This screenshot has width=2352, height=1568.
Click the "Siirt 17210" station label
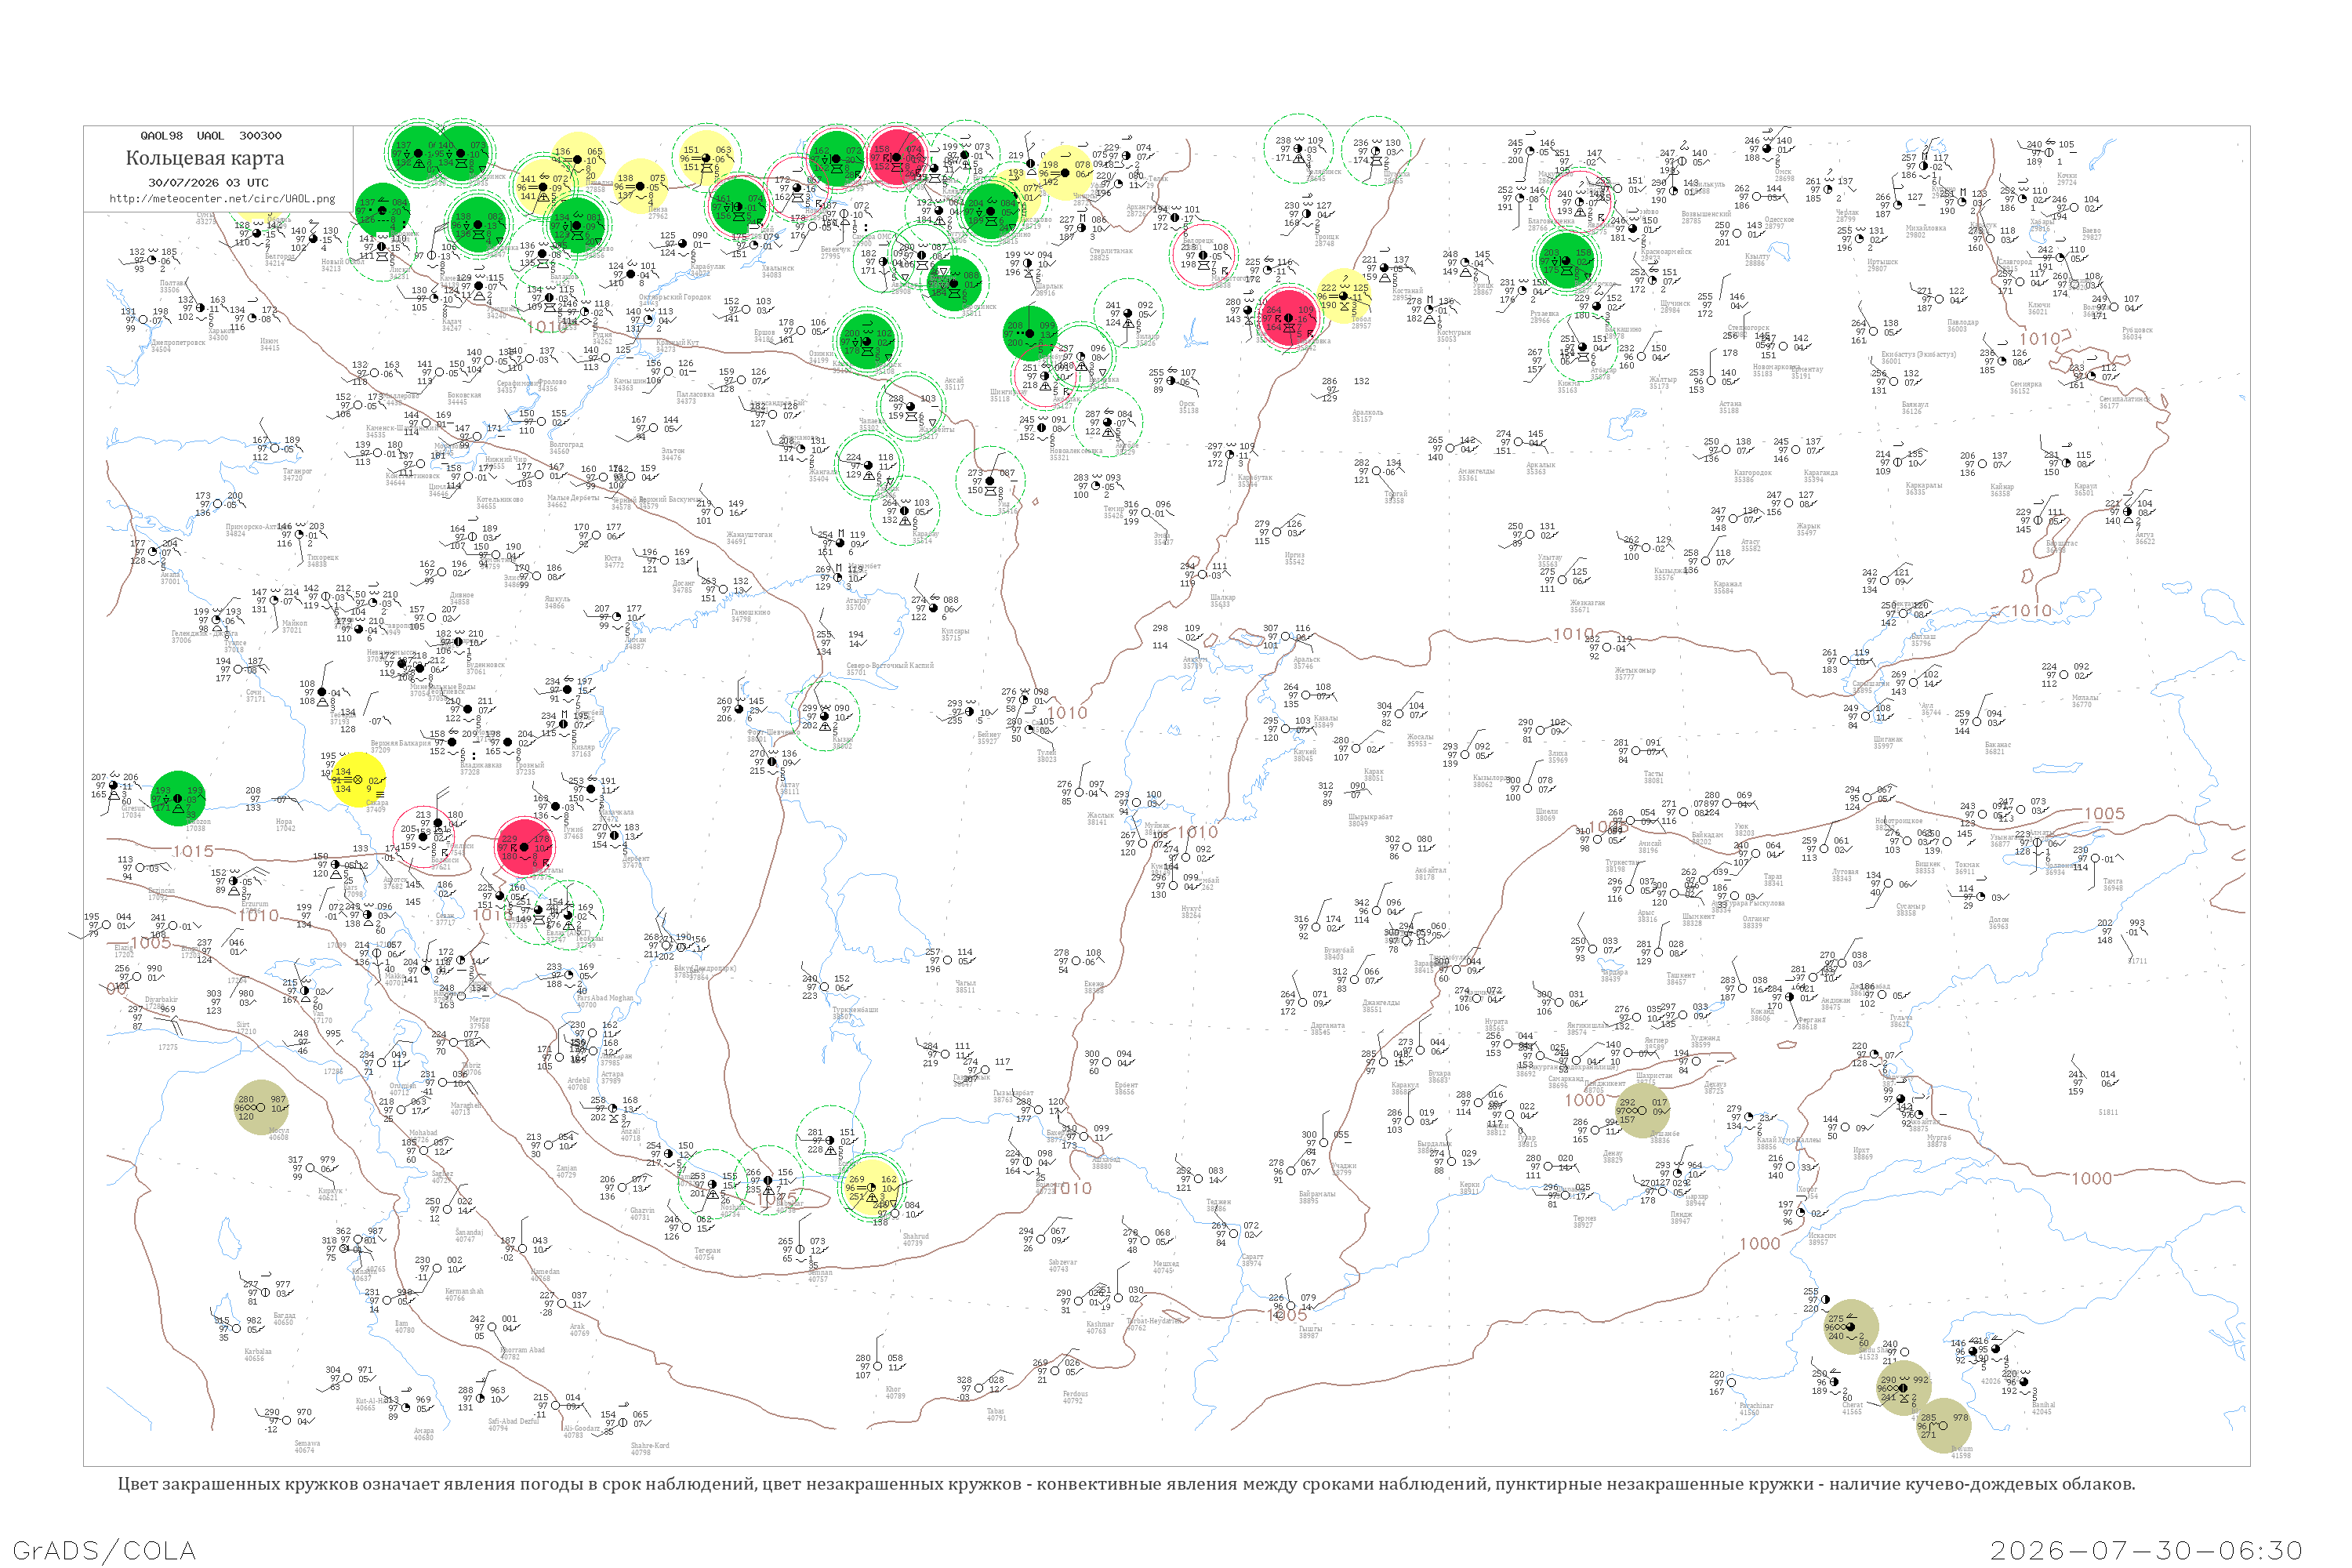click(246, 1028)
